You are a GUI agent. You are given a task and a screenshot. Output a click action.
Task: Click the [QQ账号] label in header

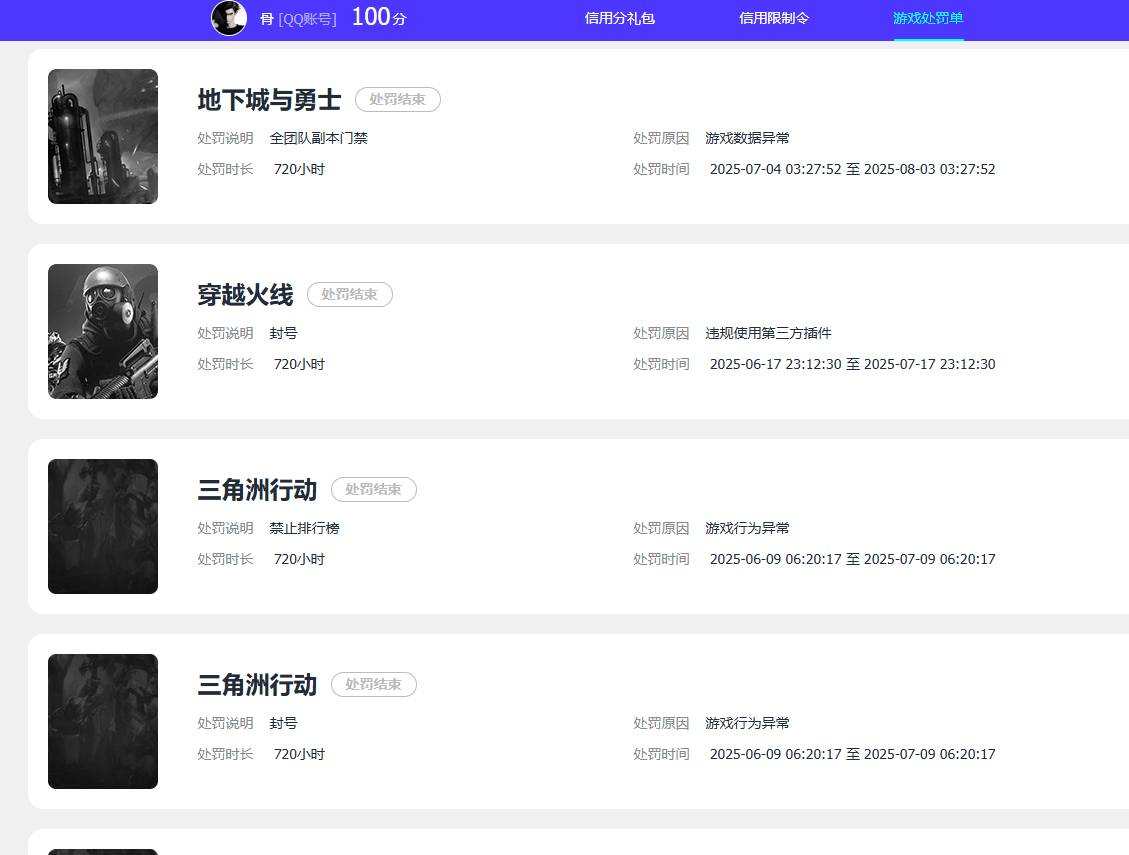click(307, 19)
